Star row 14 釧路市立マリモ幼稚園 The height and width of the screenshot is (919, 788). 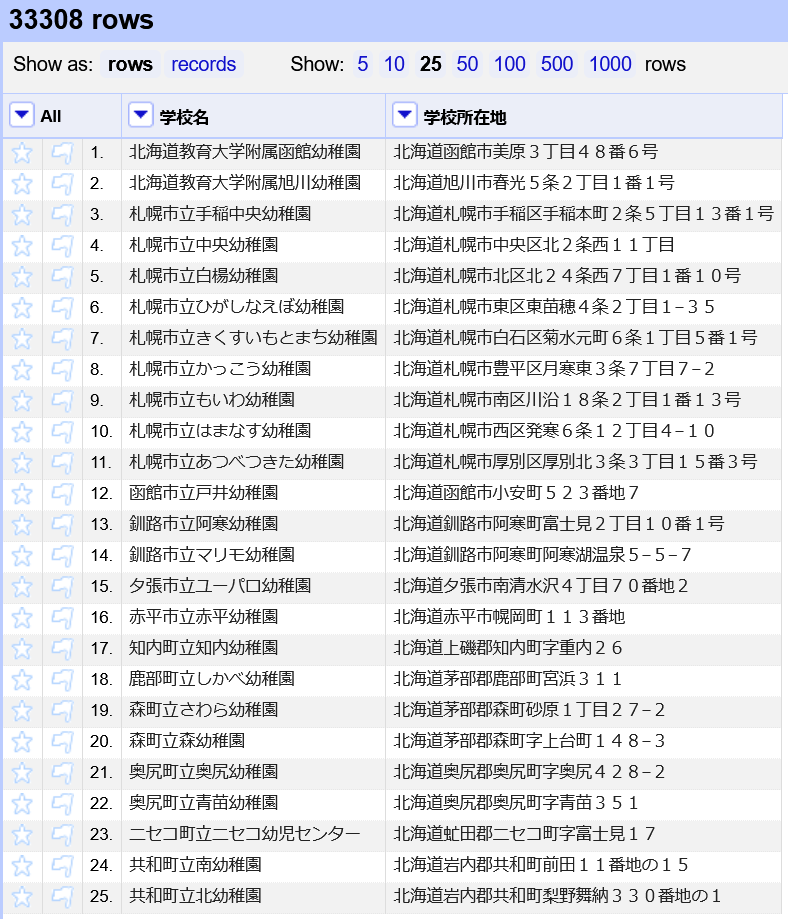coord(22,556)
